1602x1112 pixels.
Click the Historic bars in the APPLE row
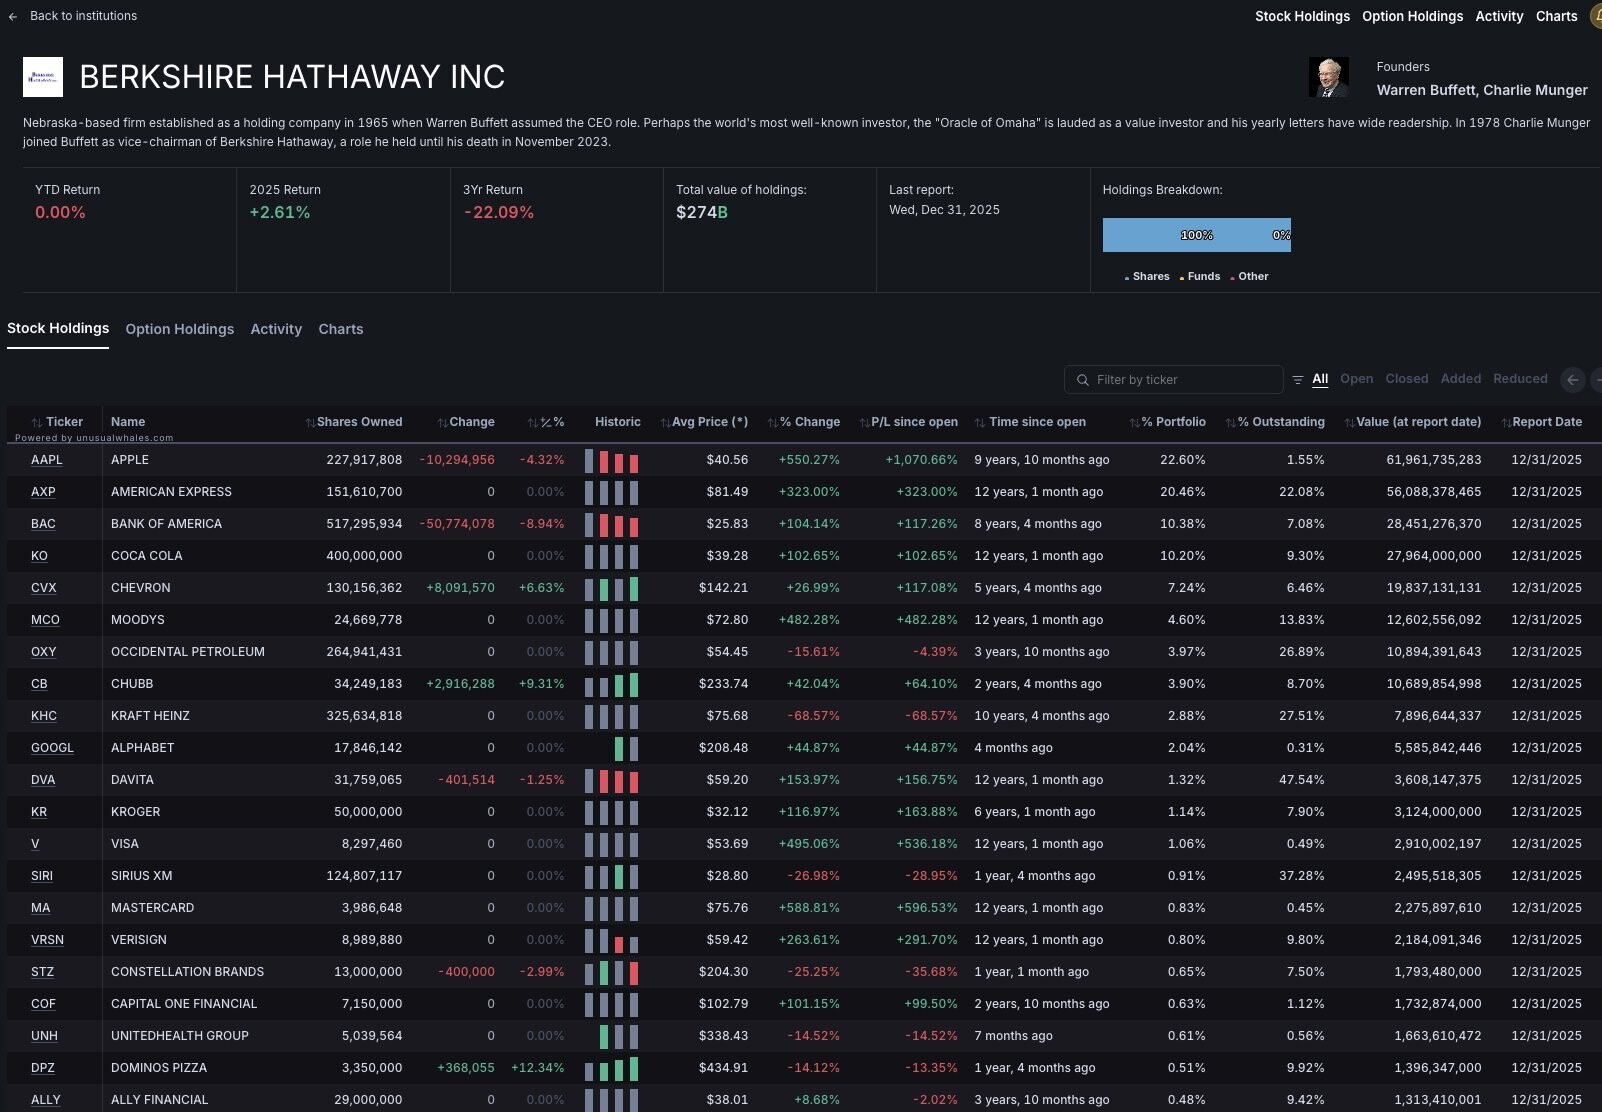[x=612, y=461]
